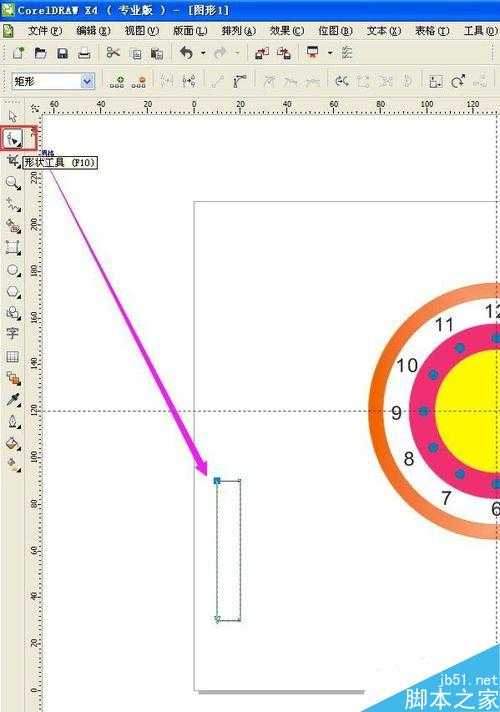This screenshot has height=712, width=500.
Task: Open the undo history dropdown arrow
Action: click(203, 54)
